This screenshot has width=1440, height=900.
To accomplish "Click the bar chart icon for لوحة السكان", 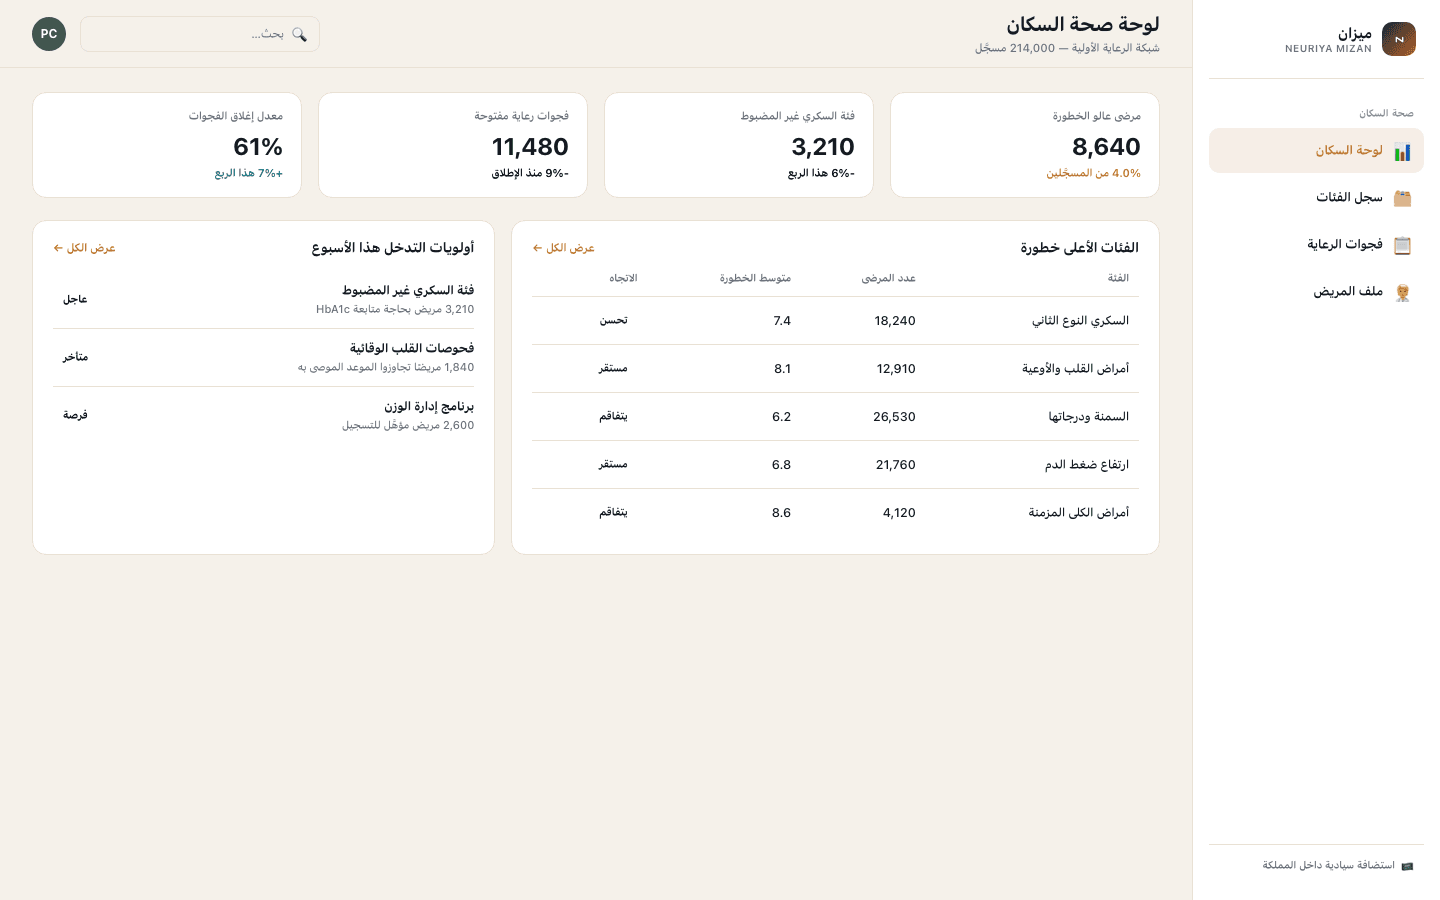I will pos(1402,151).
